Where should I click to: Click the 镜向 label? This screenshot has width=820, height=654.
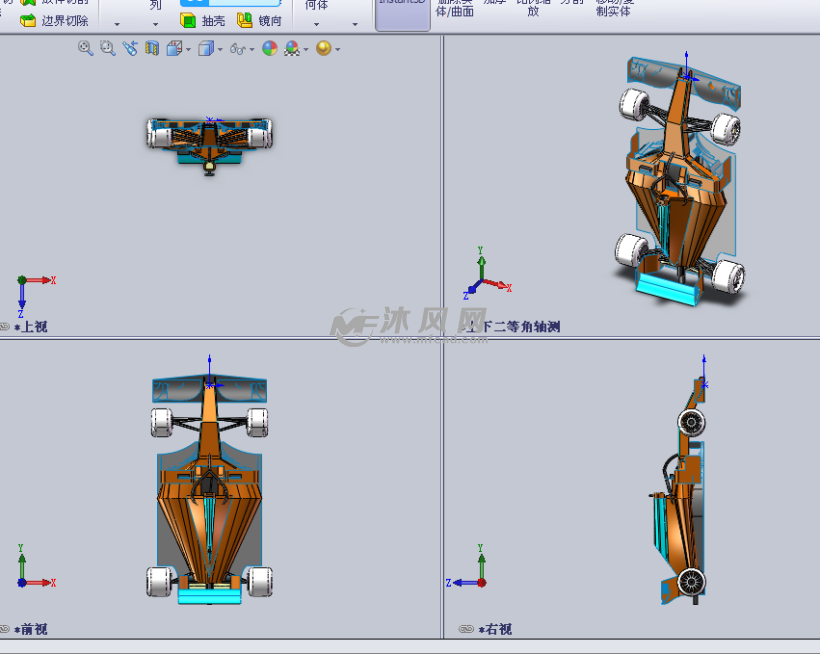(270, 21)
